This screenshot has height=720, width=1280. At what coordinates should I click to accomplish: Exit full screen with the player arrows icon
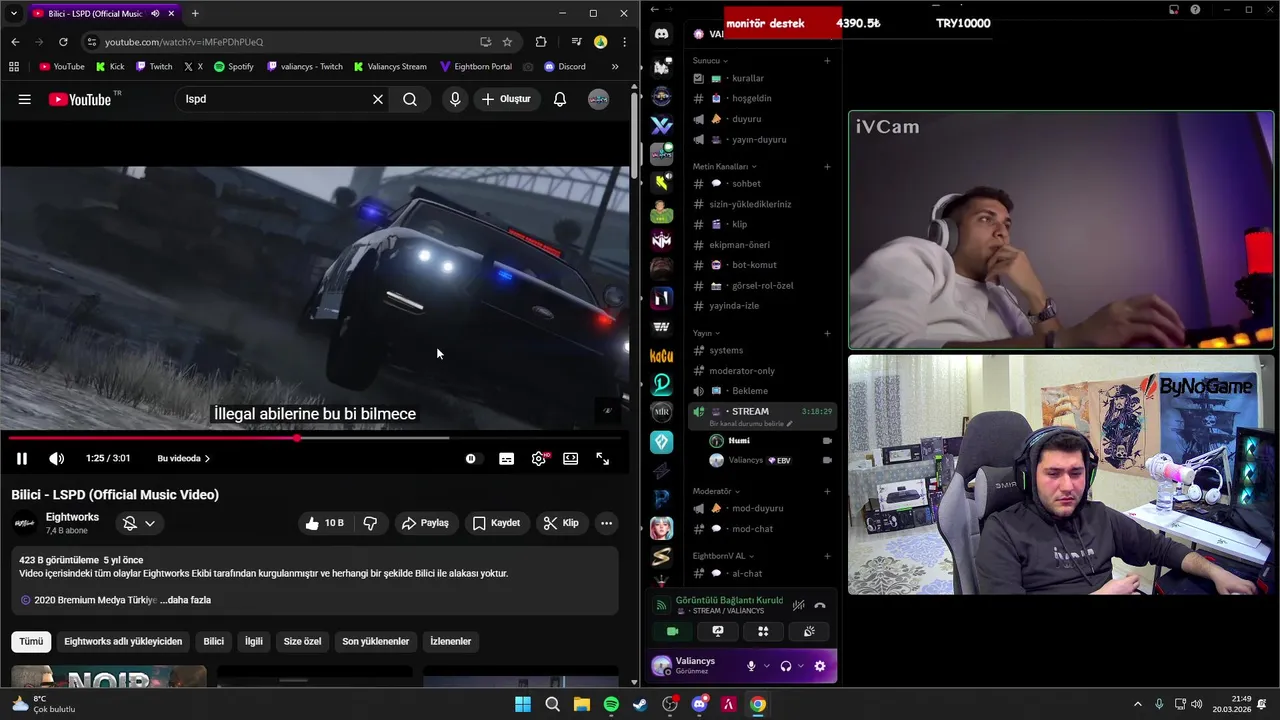pyautogui.click(x=603, y=458)
